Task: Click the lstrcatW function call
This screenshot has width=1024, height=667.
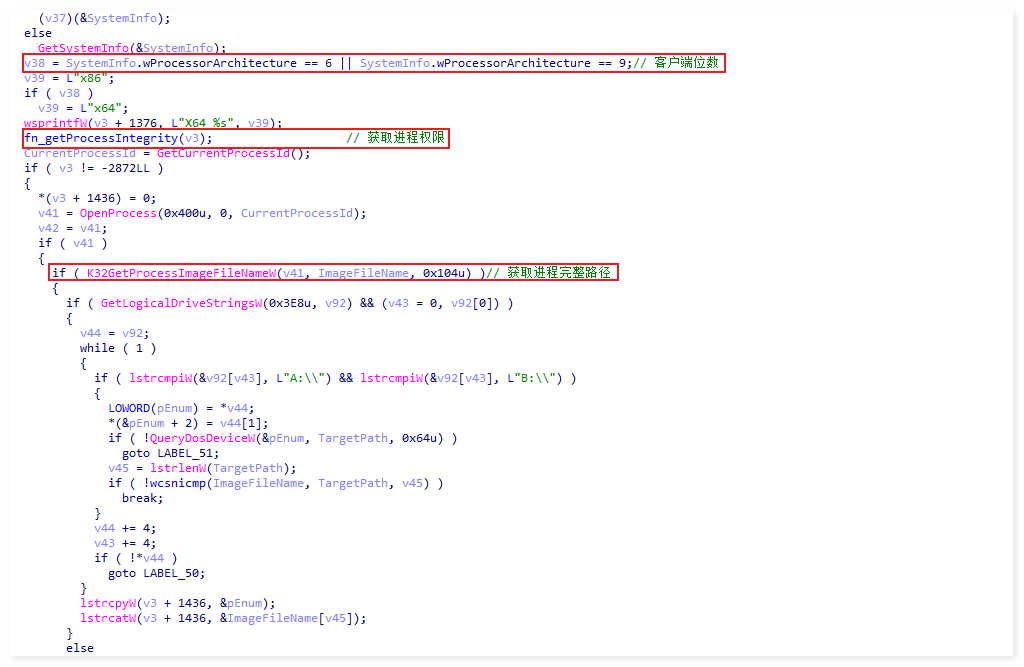Action: pyautogui.click(x=108, y=618)
